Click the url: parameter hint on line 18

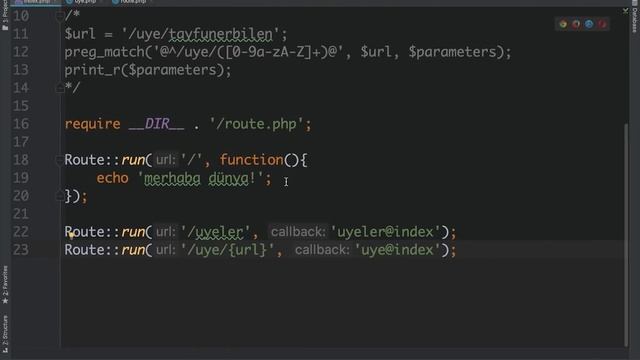[x=165, y=160]
